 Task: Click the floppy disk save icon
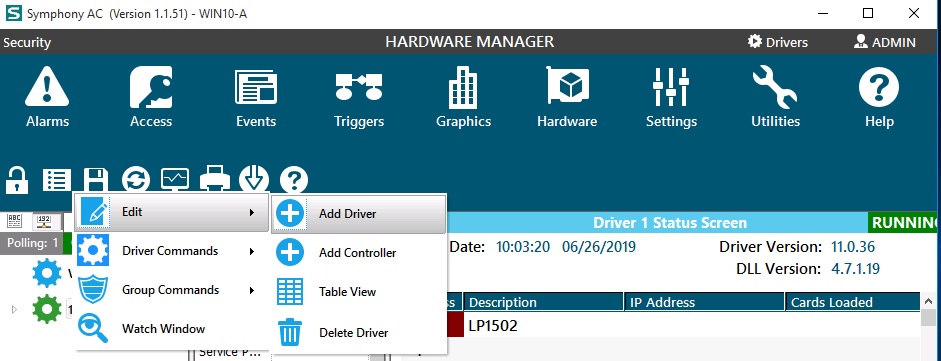95,179
